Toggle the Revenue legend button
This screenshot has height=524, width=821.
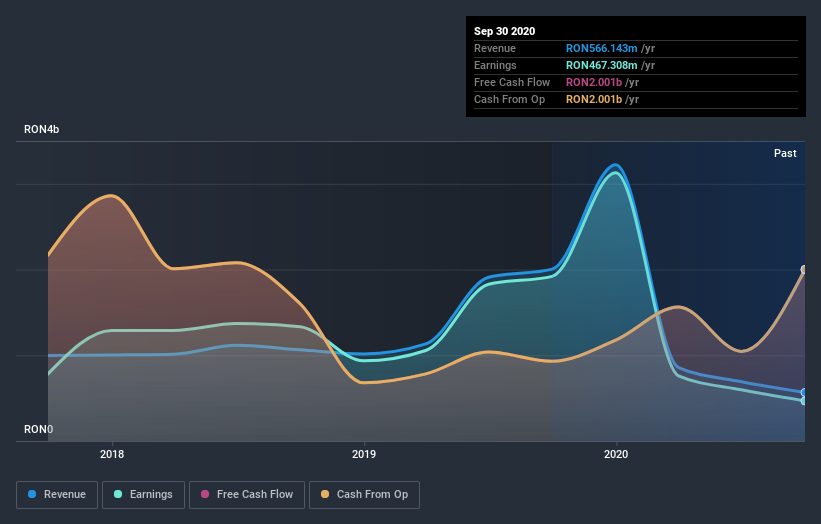pyautogui.click(x=57, y=495)
